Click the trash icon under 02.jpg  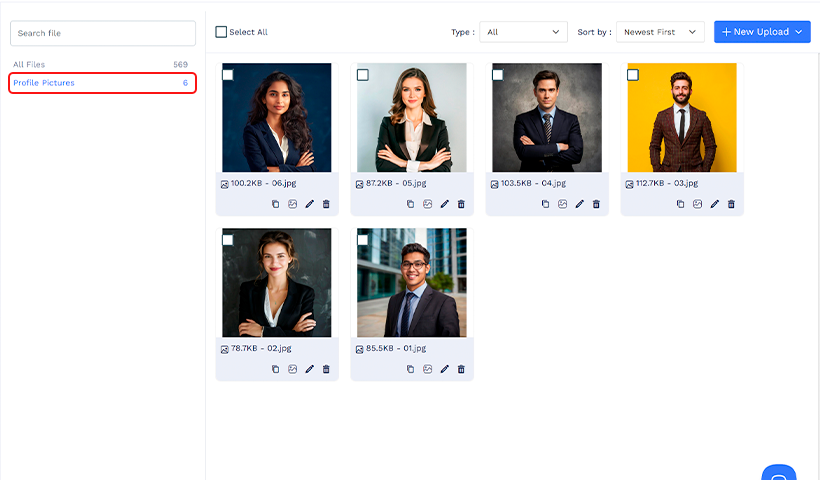tap(326, 369)
